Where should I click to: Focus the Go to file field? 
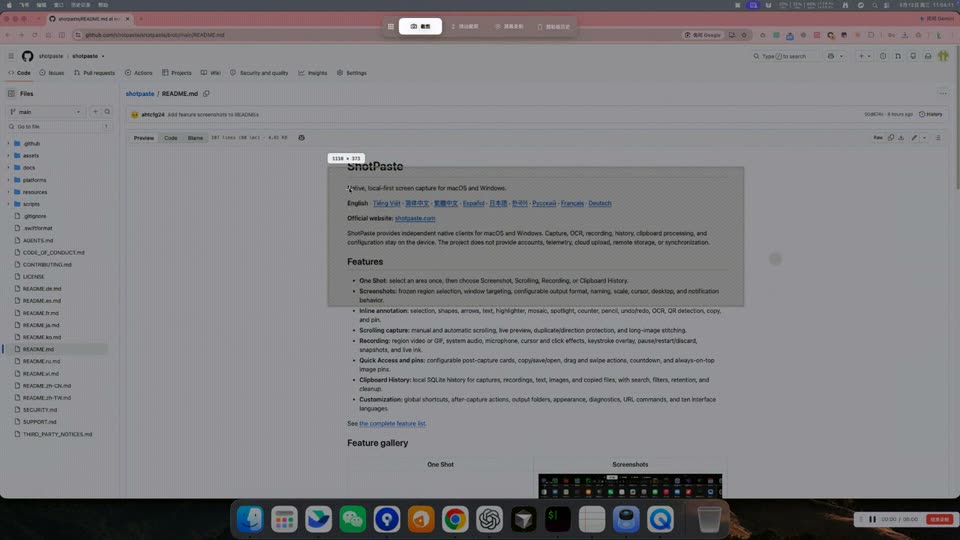click(x=59, y=127)
